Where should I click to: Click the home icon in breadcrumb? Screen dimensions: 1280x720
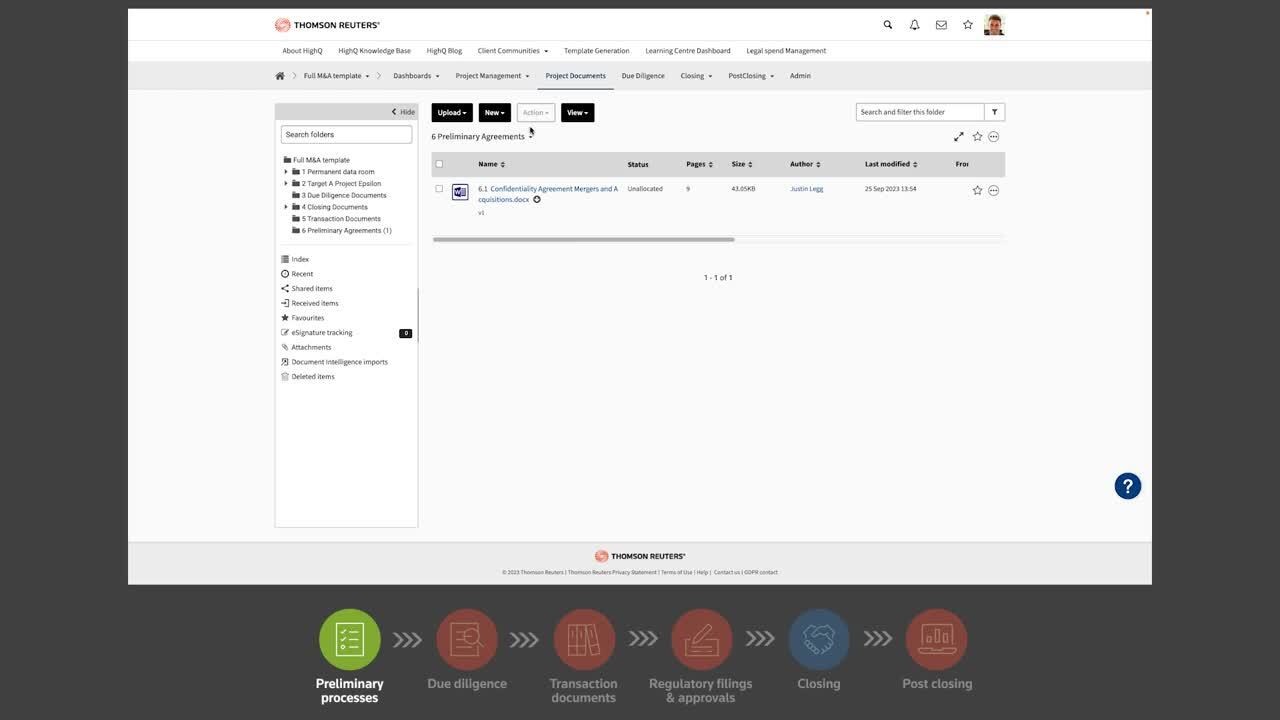(280, 76)
